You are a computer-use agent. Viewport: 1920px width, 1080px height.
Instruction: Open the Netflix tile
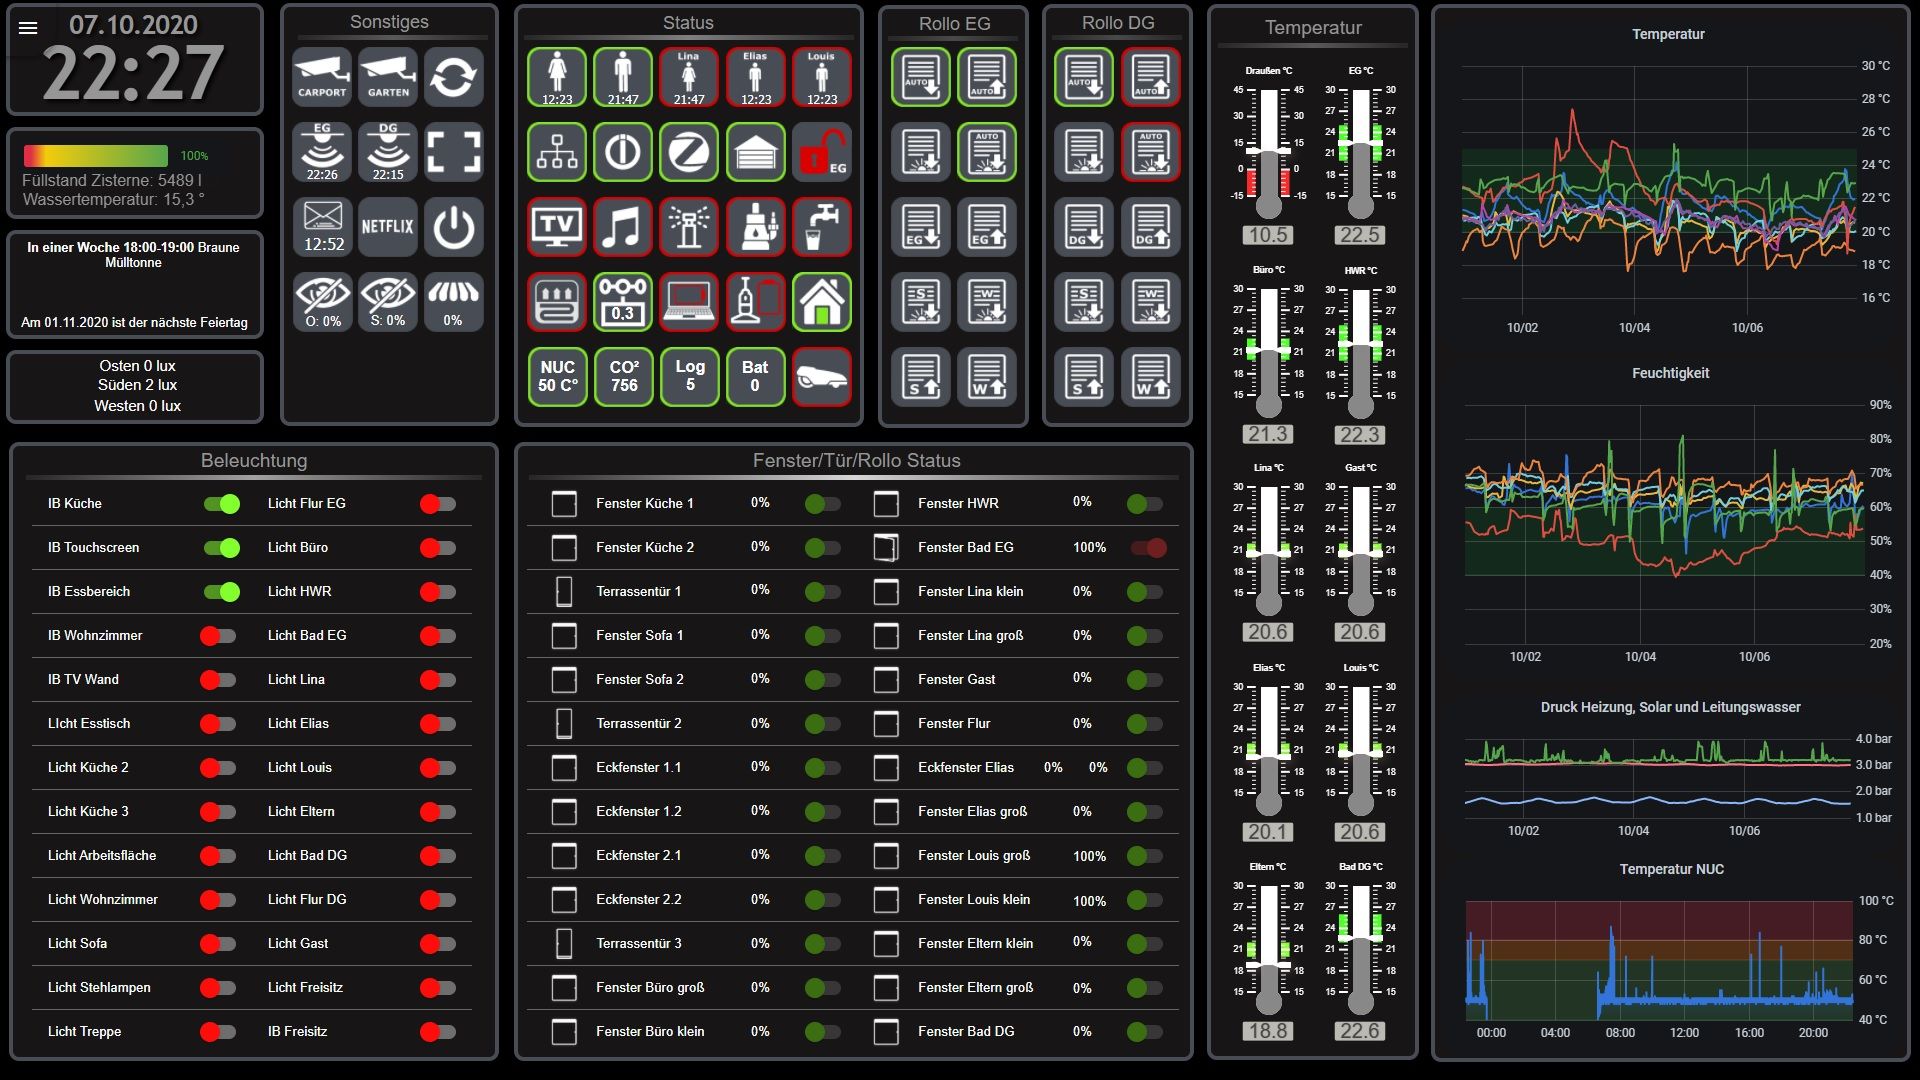[388, 227]
